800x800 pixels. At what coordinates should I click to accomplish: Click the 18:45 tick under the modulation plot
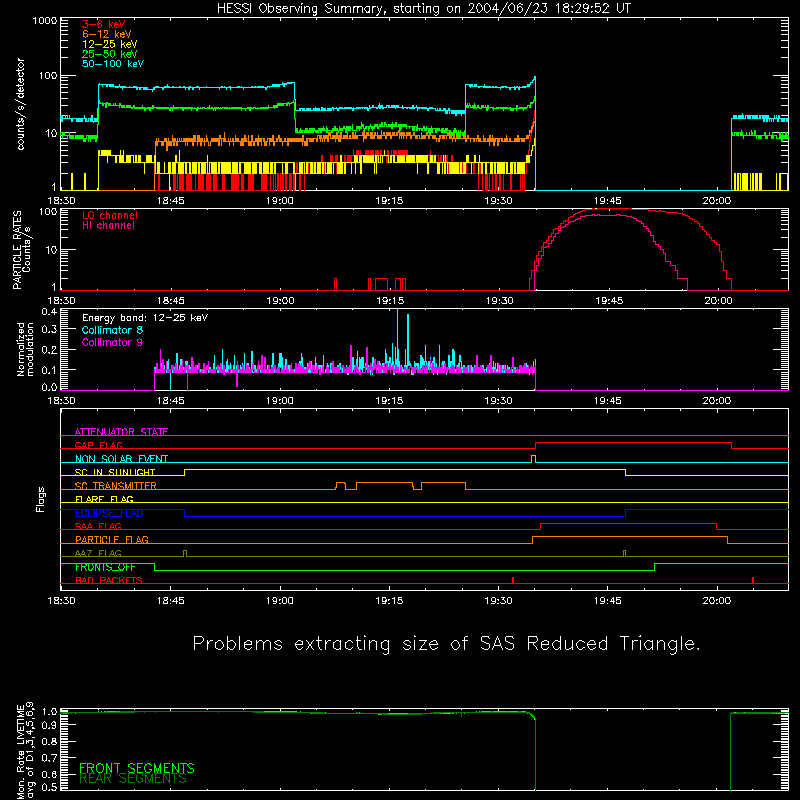[170, 401]
